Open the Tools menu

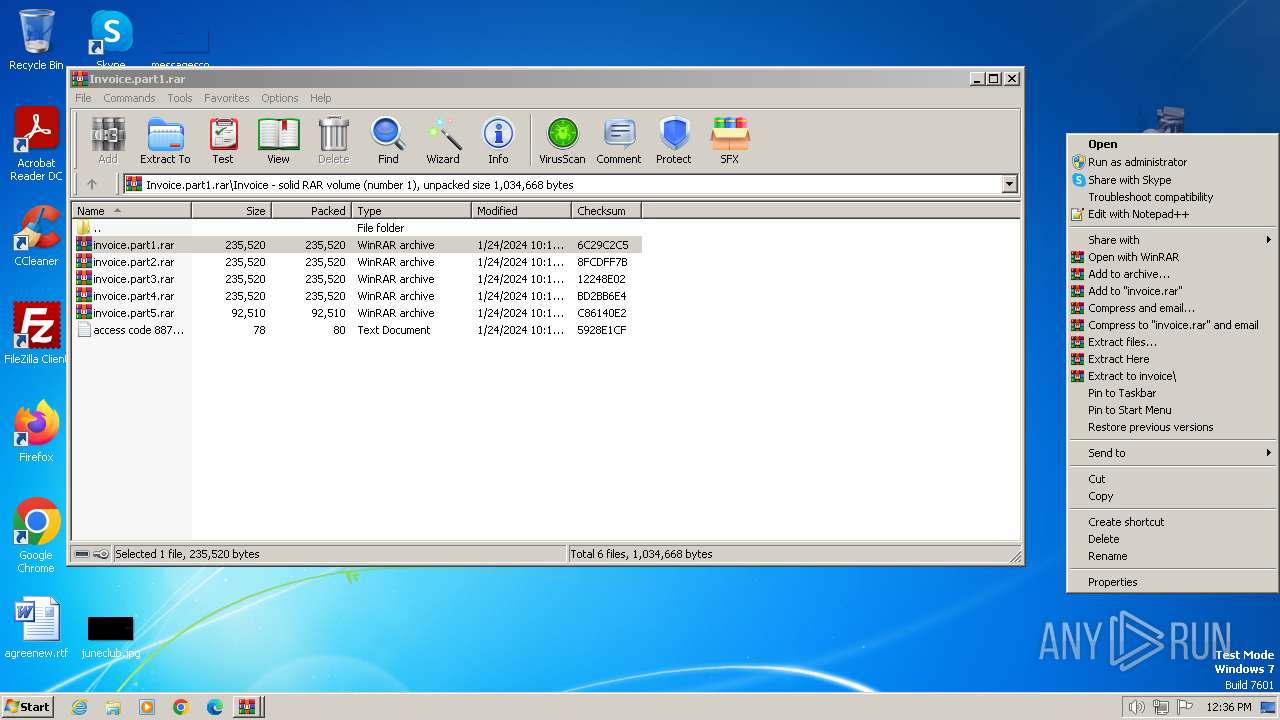[x=180, y=98]
